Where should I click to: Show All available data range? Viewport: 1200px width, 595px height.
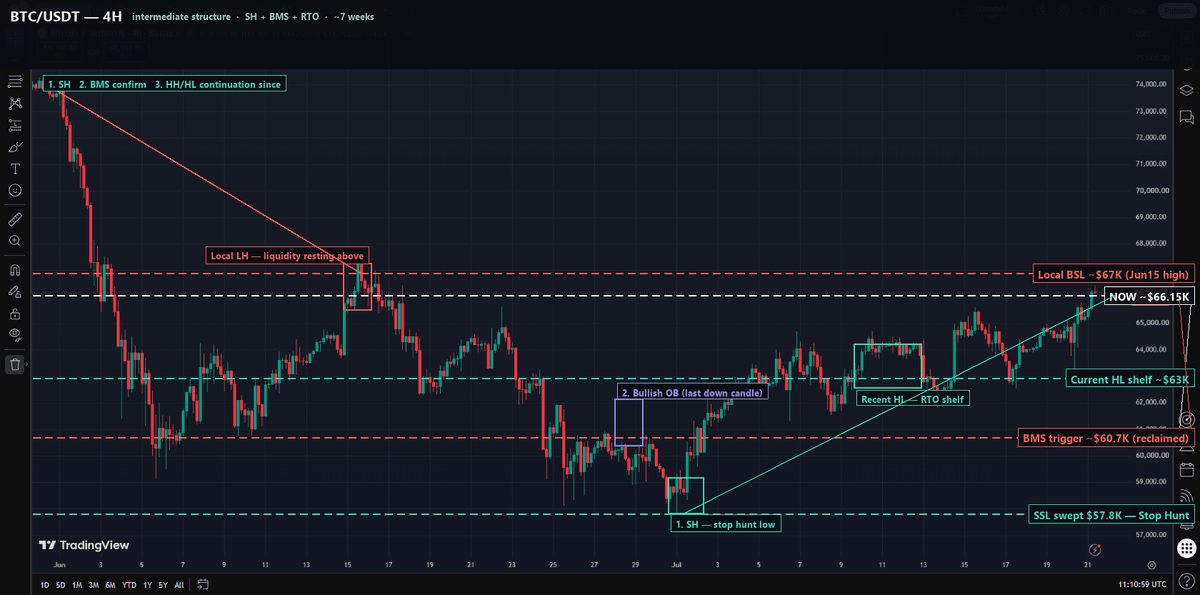(178, 584)
